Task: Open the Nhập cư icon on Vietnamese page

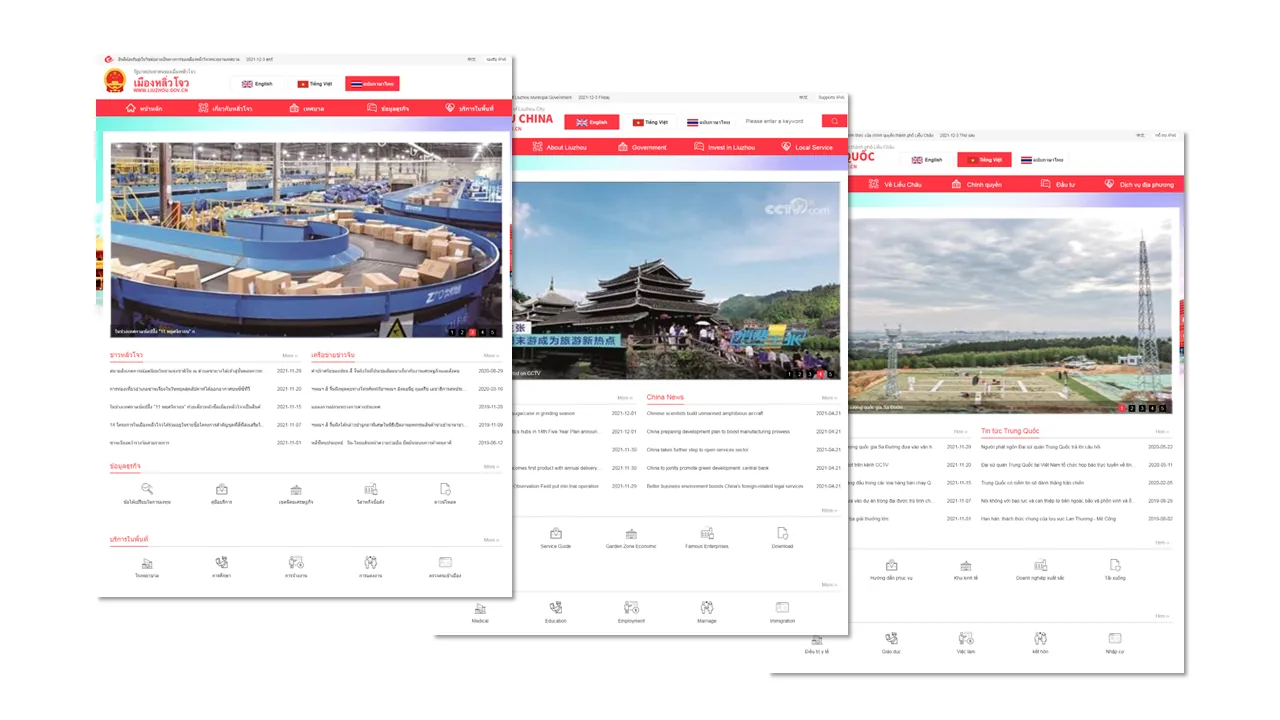Action: click(1115, 638)
